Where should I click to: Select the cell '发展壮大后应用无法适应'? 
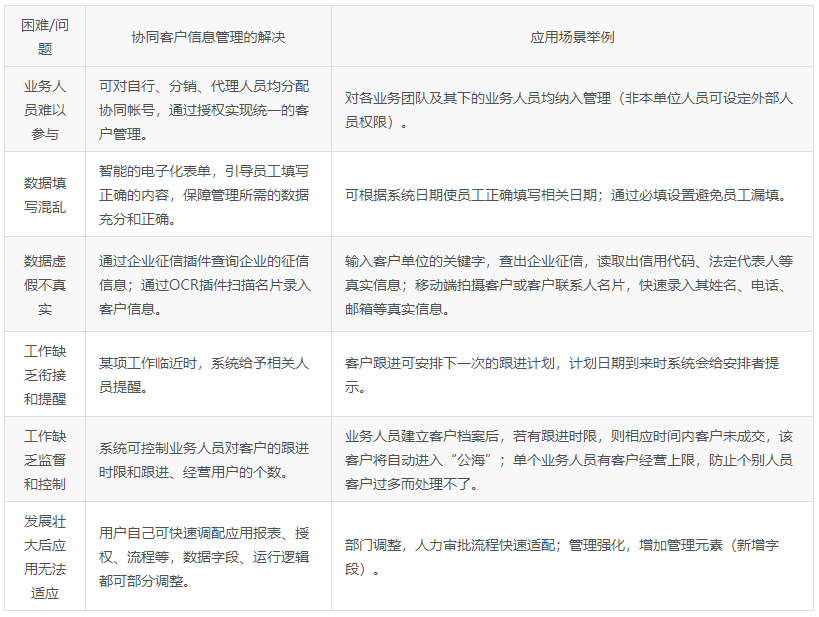45,556
